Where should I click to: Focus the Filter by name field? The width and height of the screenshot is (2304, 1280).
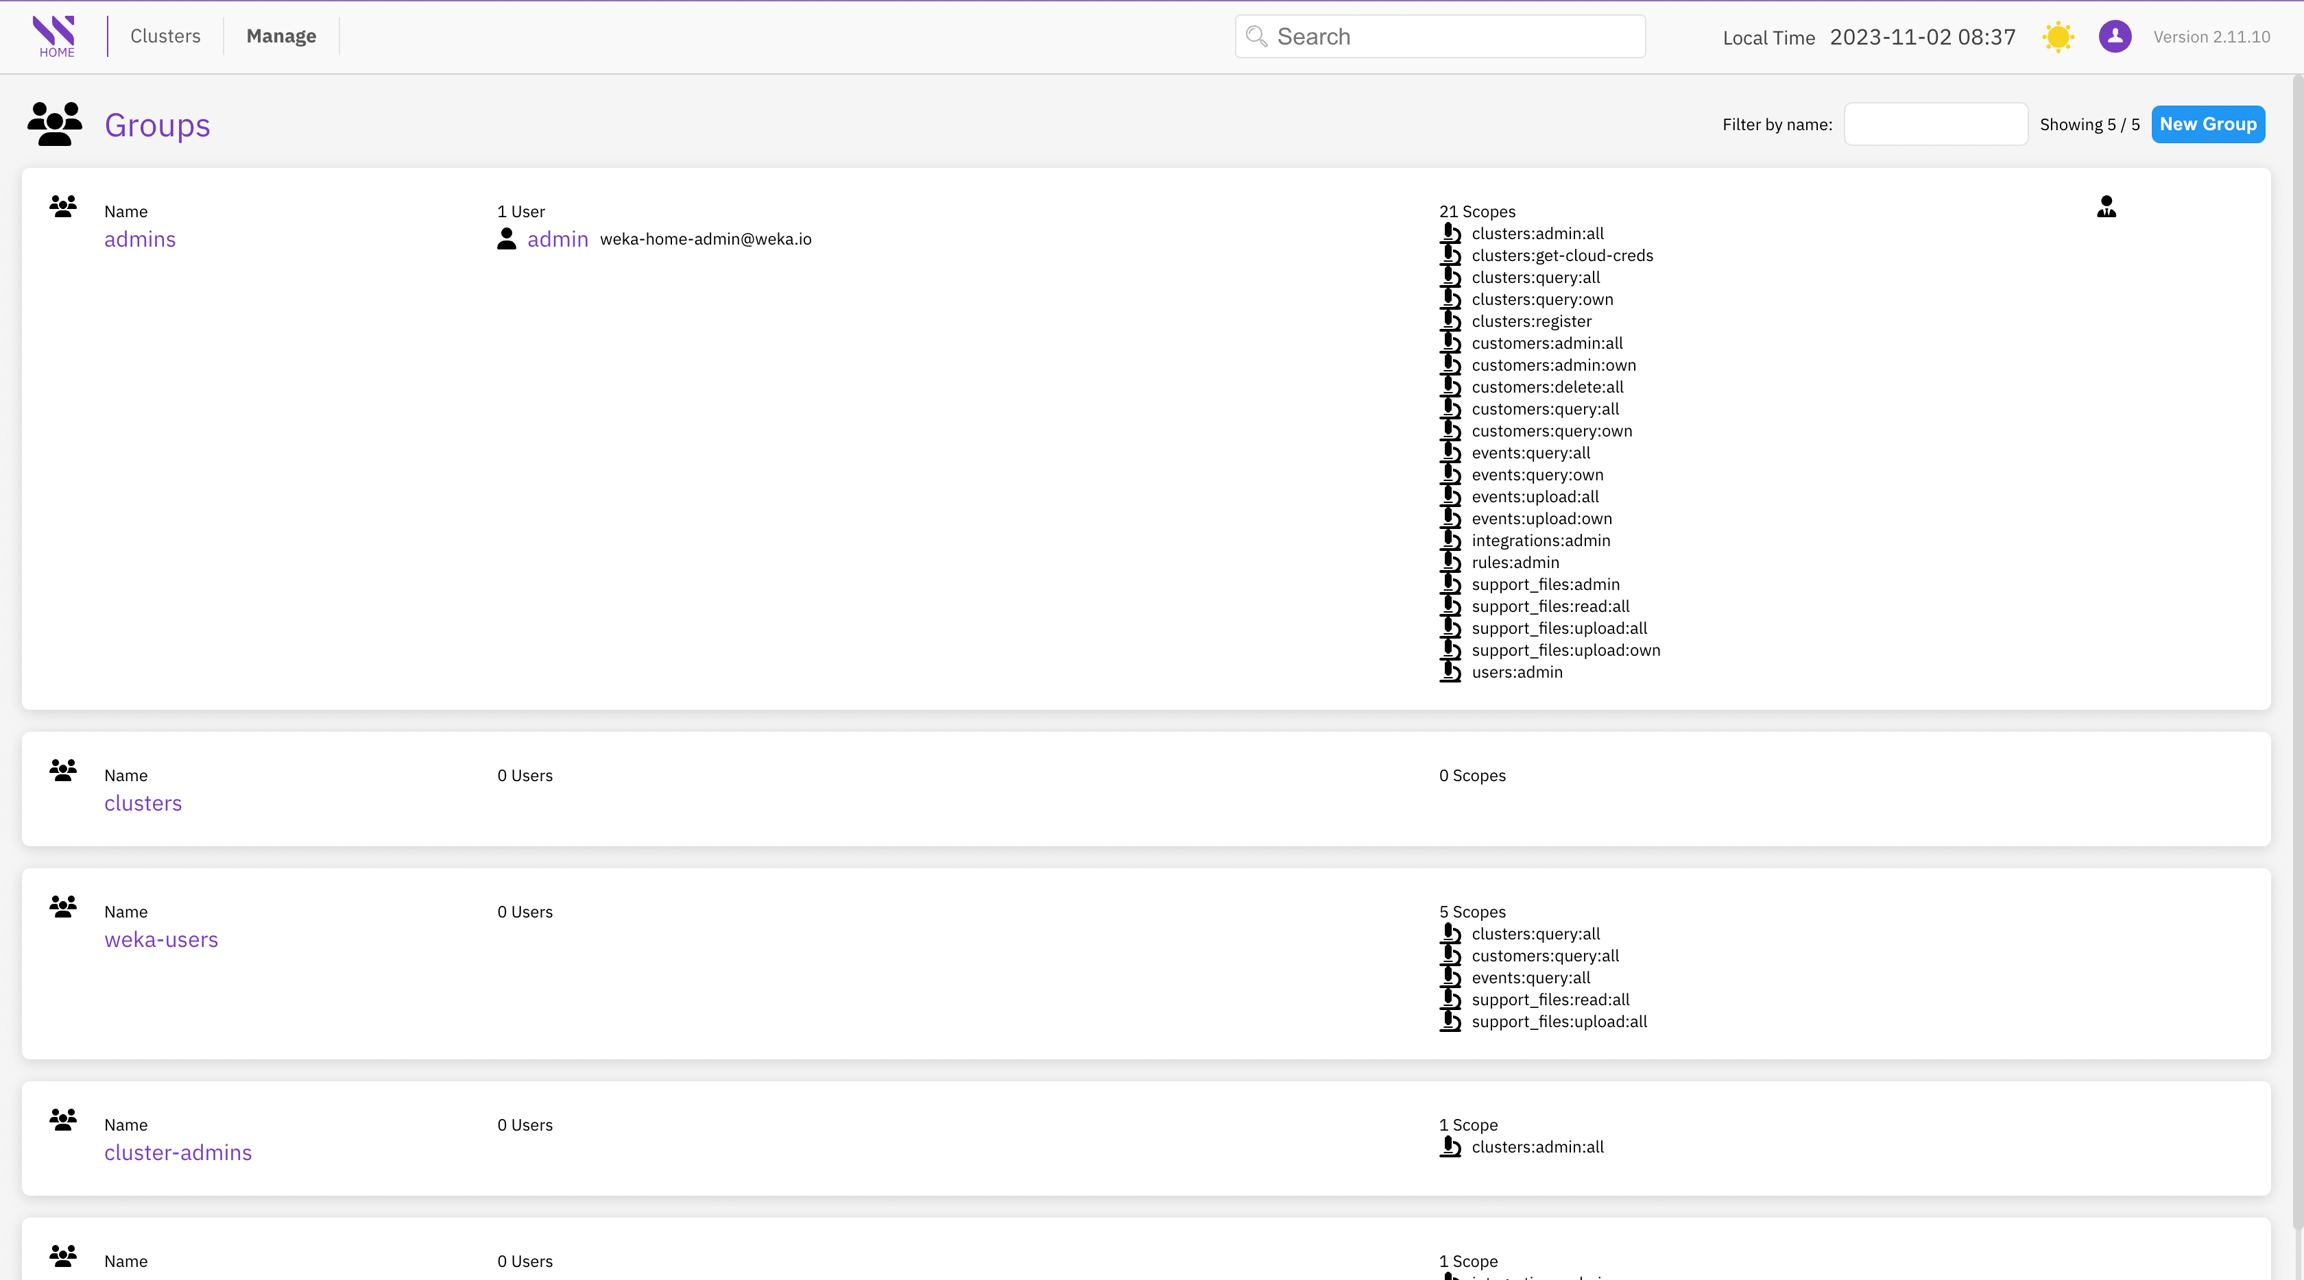click(x=1935, y=124)
